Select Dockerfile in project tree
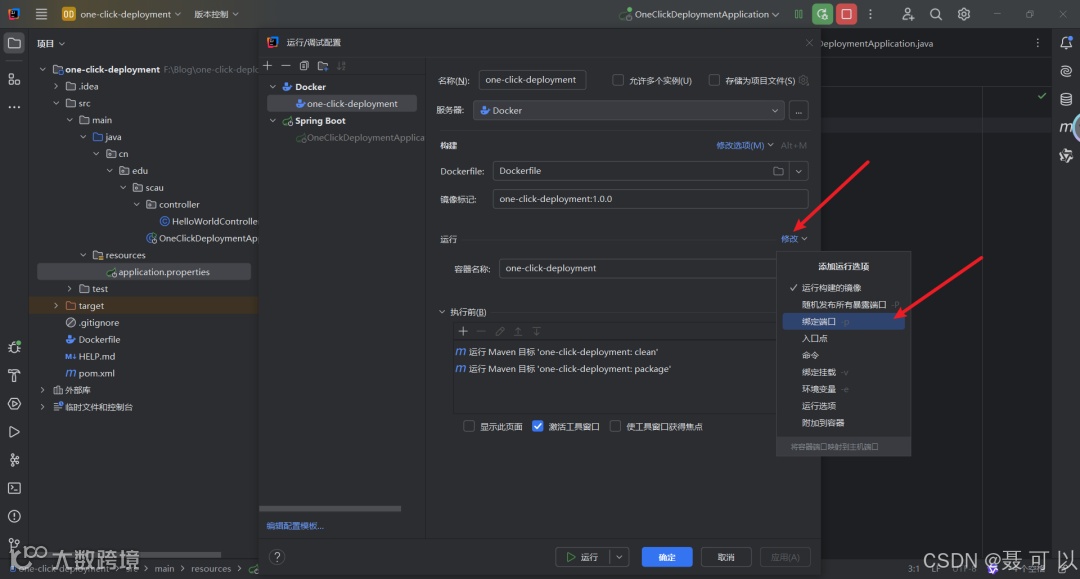The width and height of the screenshot is (1080, 579). pyautogui.click(x=99, y=339)
